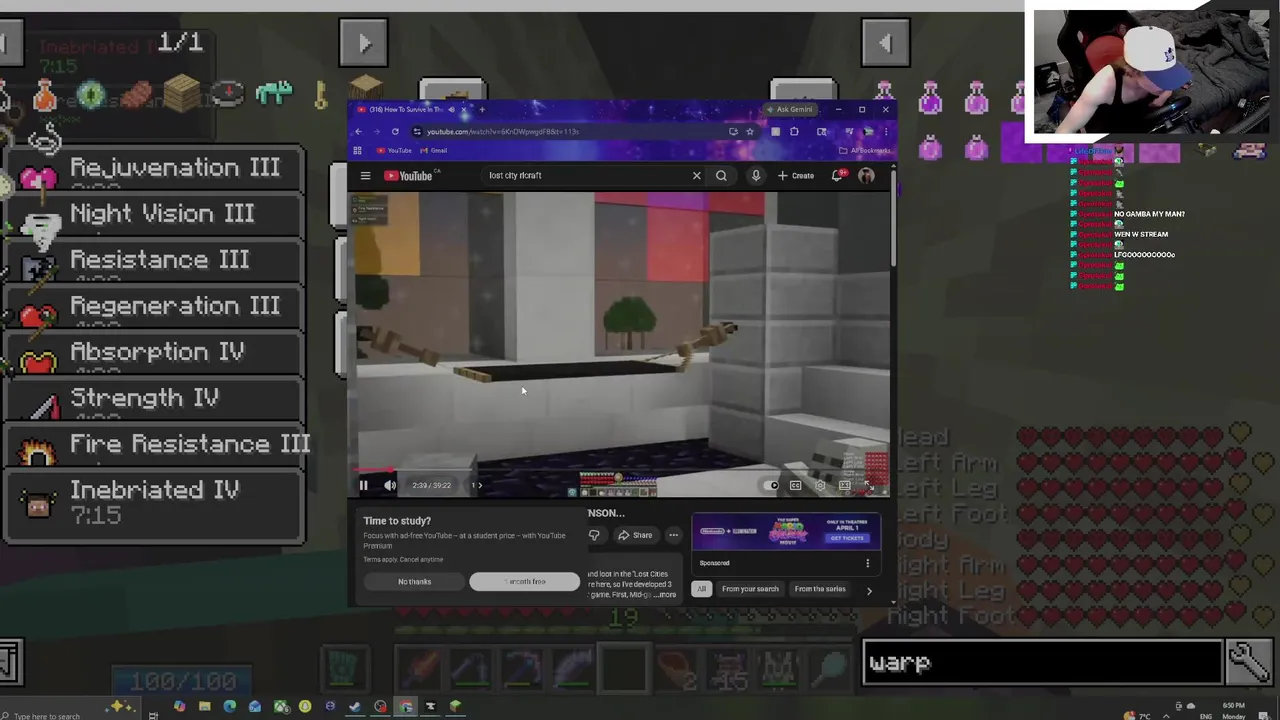
Task: Open the sponsored ad options menu
Action: (x=867, y=563)
